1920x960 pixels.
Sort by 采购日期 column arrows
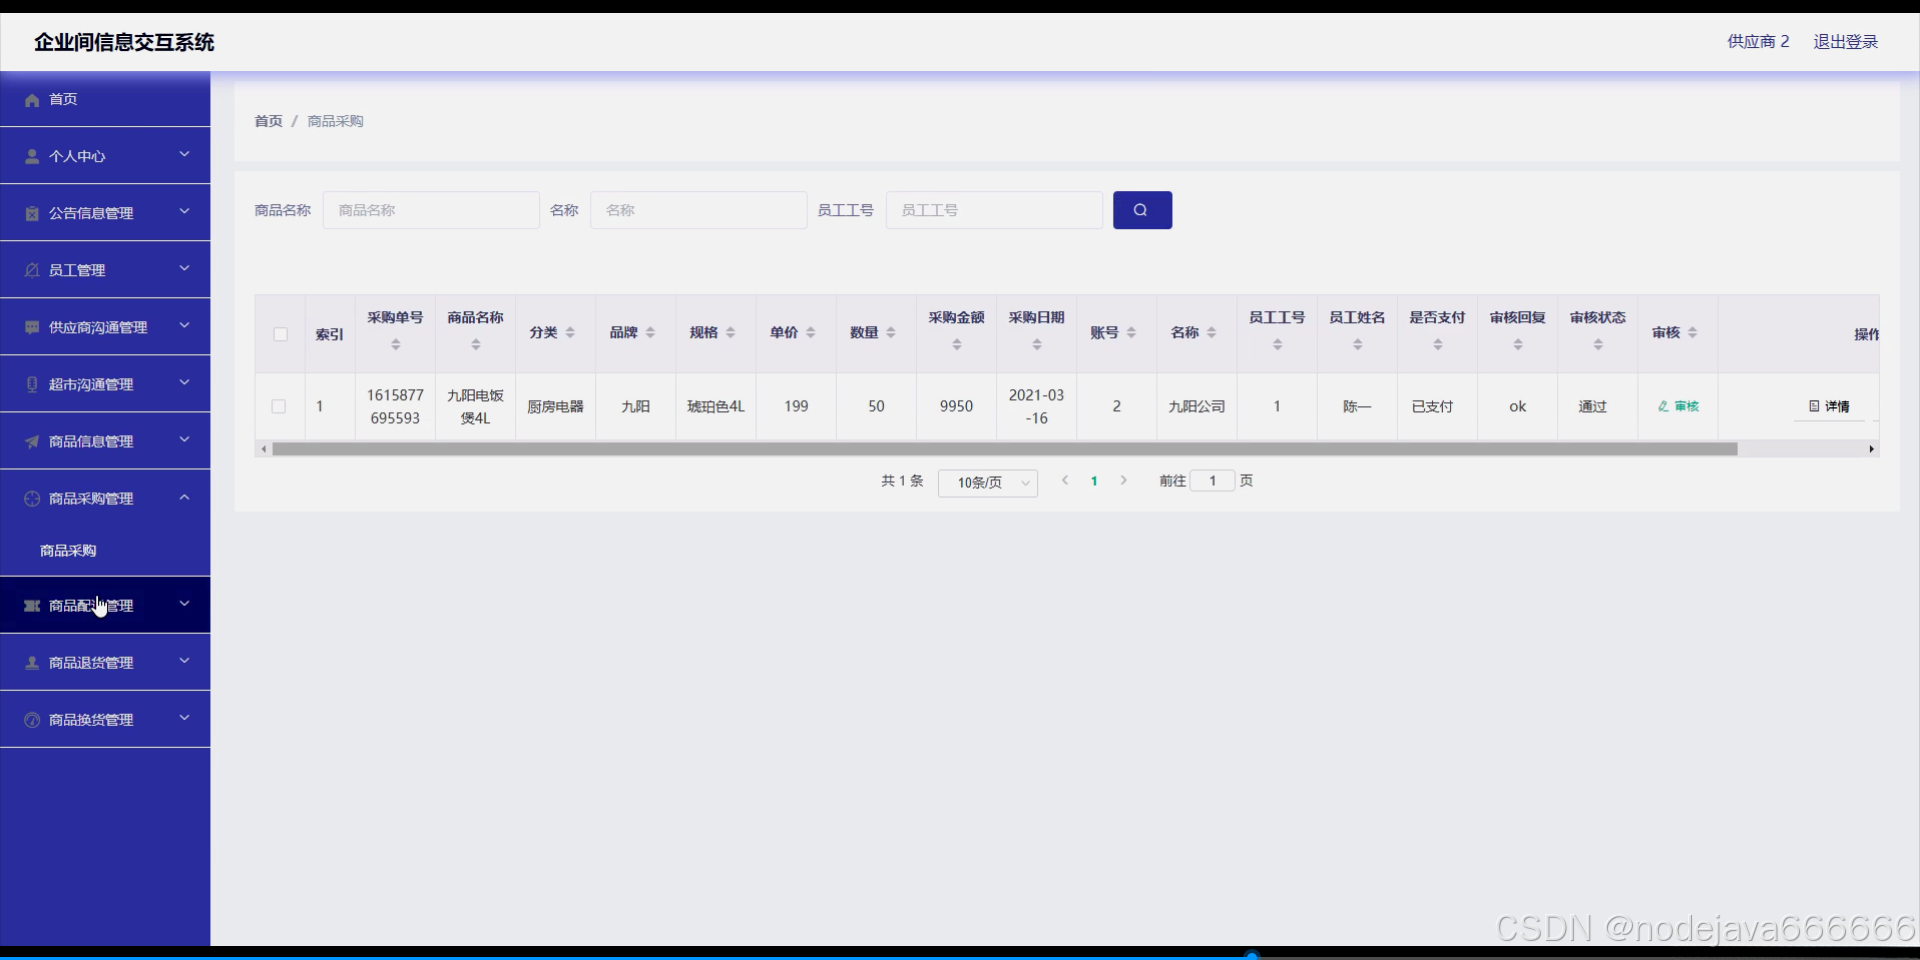point(1037,344)
